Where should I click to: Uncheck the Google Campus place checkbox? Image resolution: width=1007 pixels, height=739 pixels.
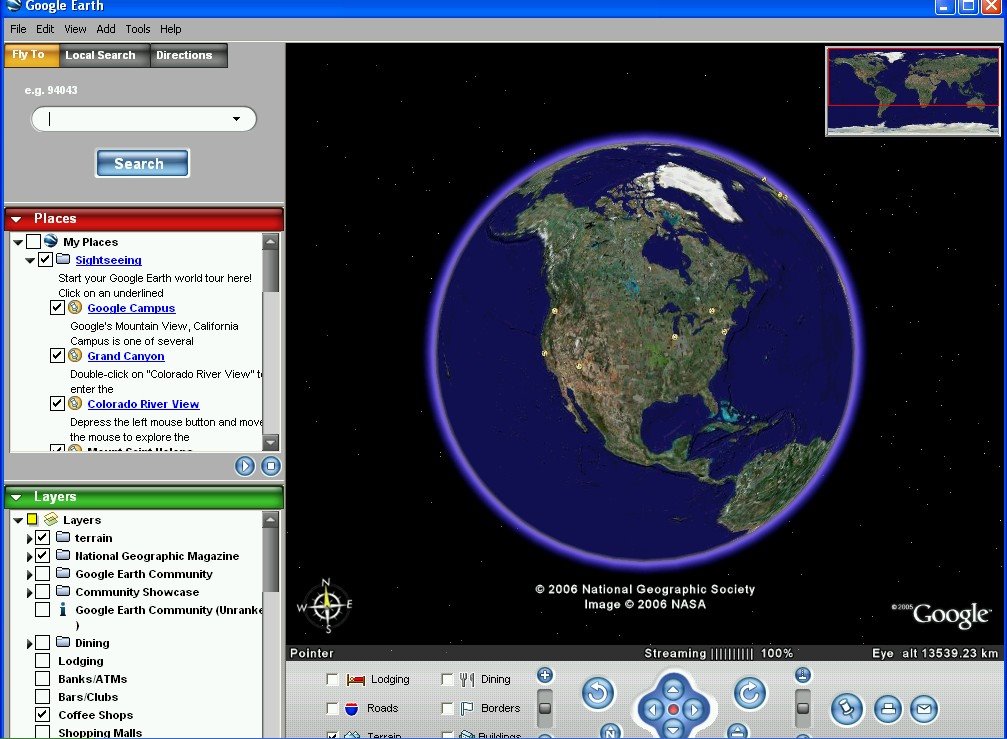pos(57,308)
